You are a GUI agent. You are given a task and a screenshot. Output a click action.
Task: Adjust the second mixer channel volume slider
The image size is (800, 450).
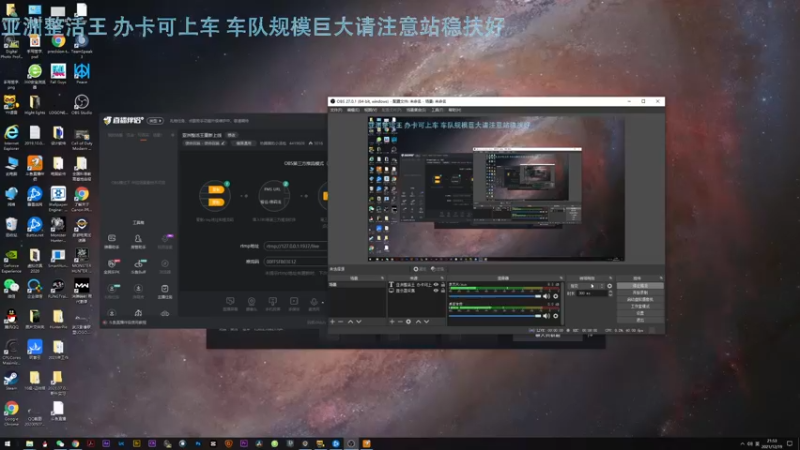pyautogui.click(x=495, y=316)
